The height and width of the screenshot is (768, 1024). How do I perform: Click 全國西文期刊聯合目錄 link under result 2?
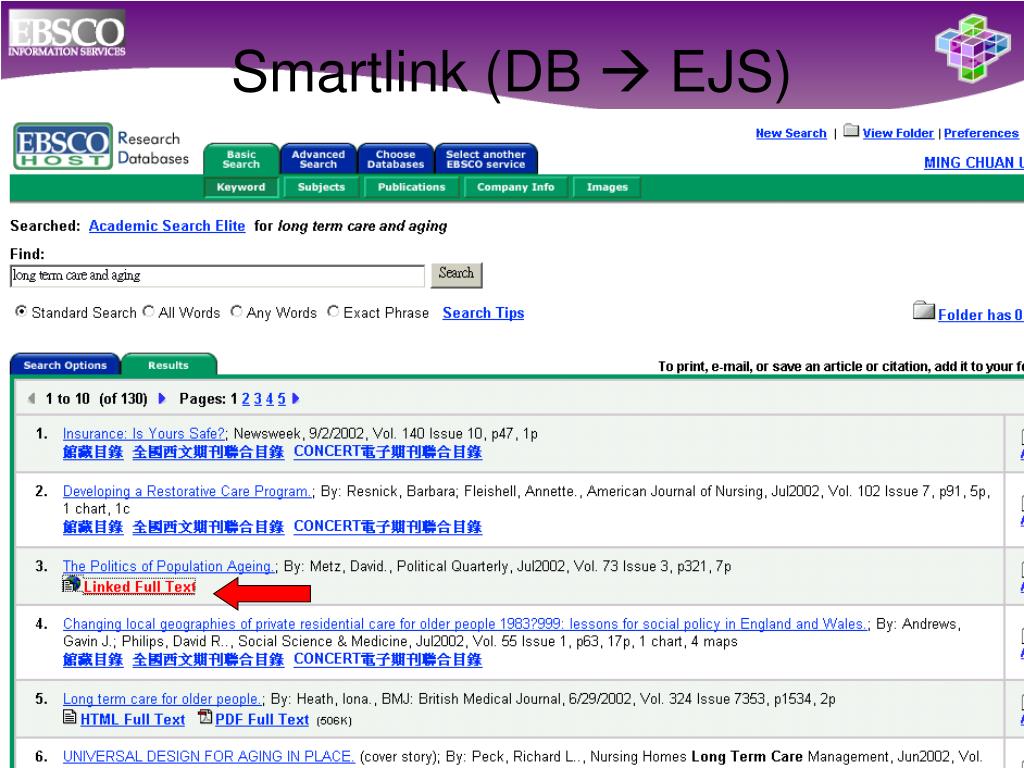pos(208,526)
